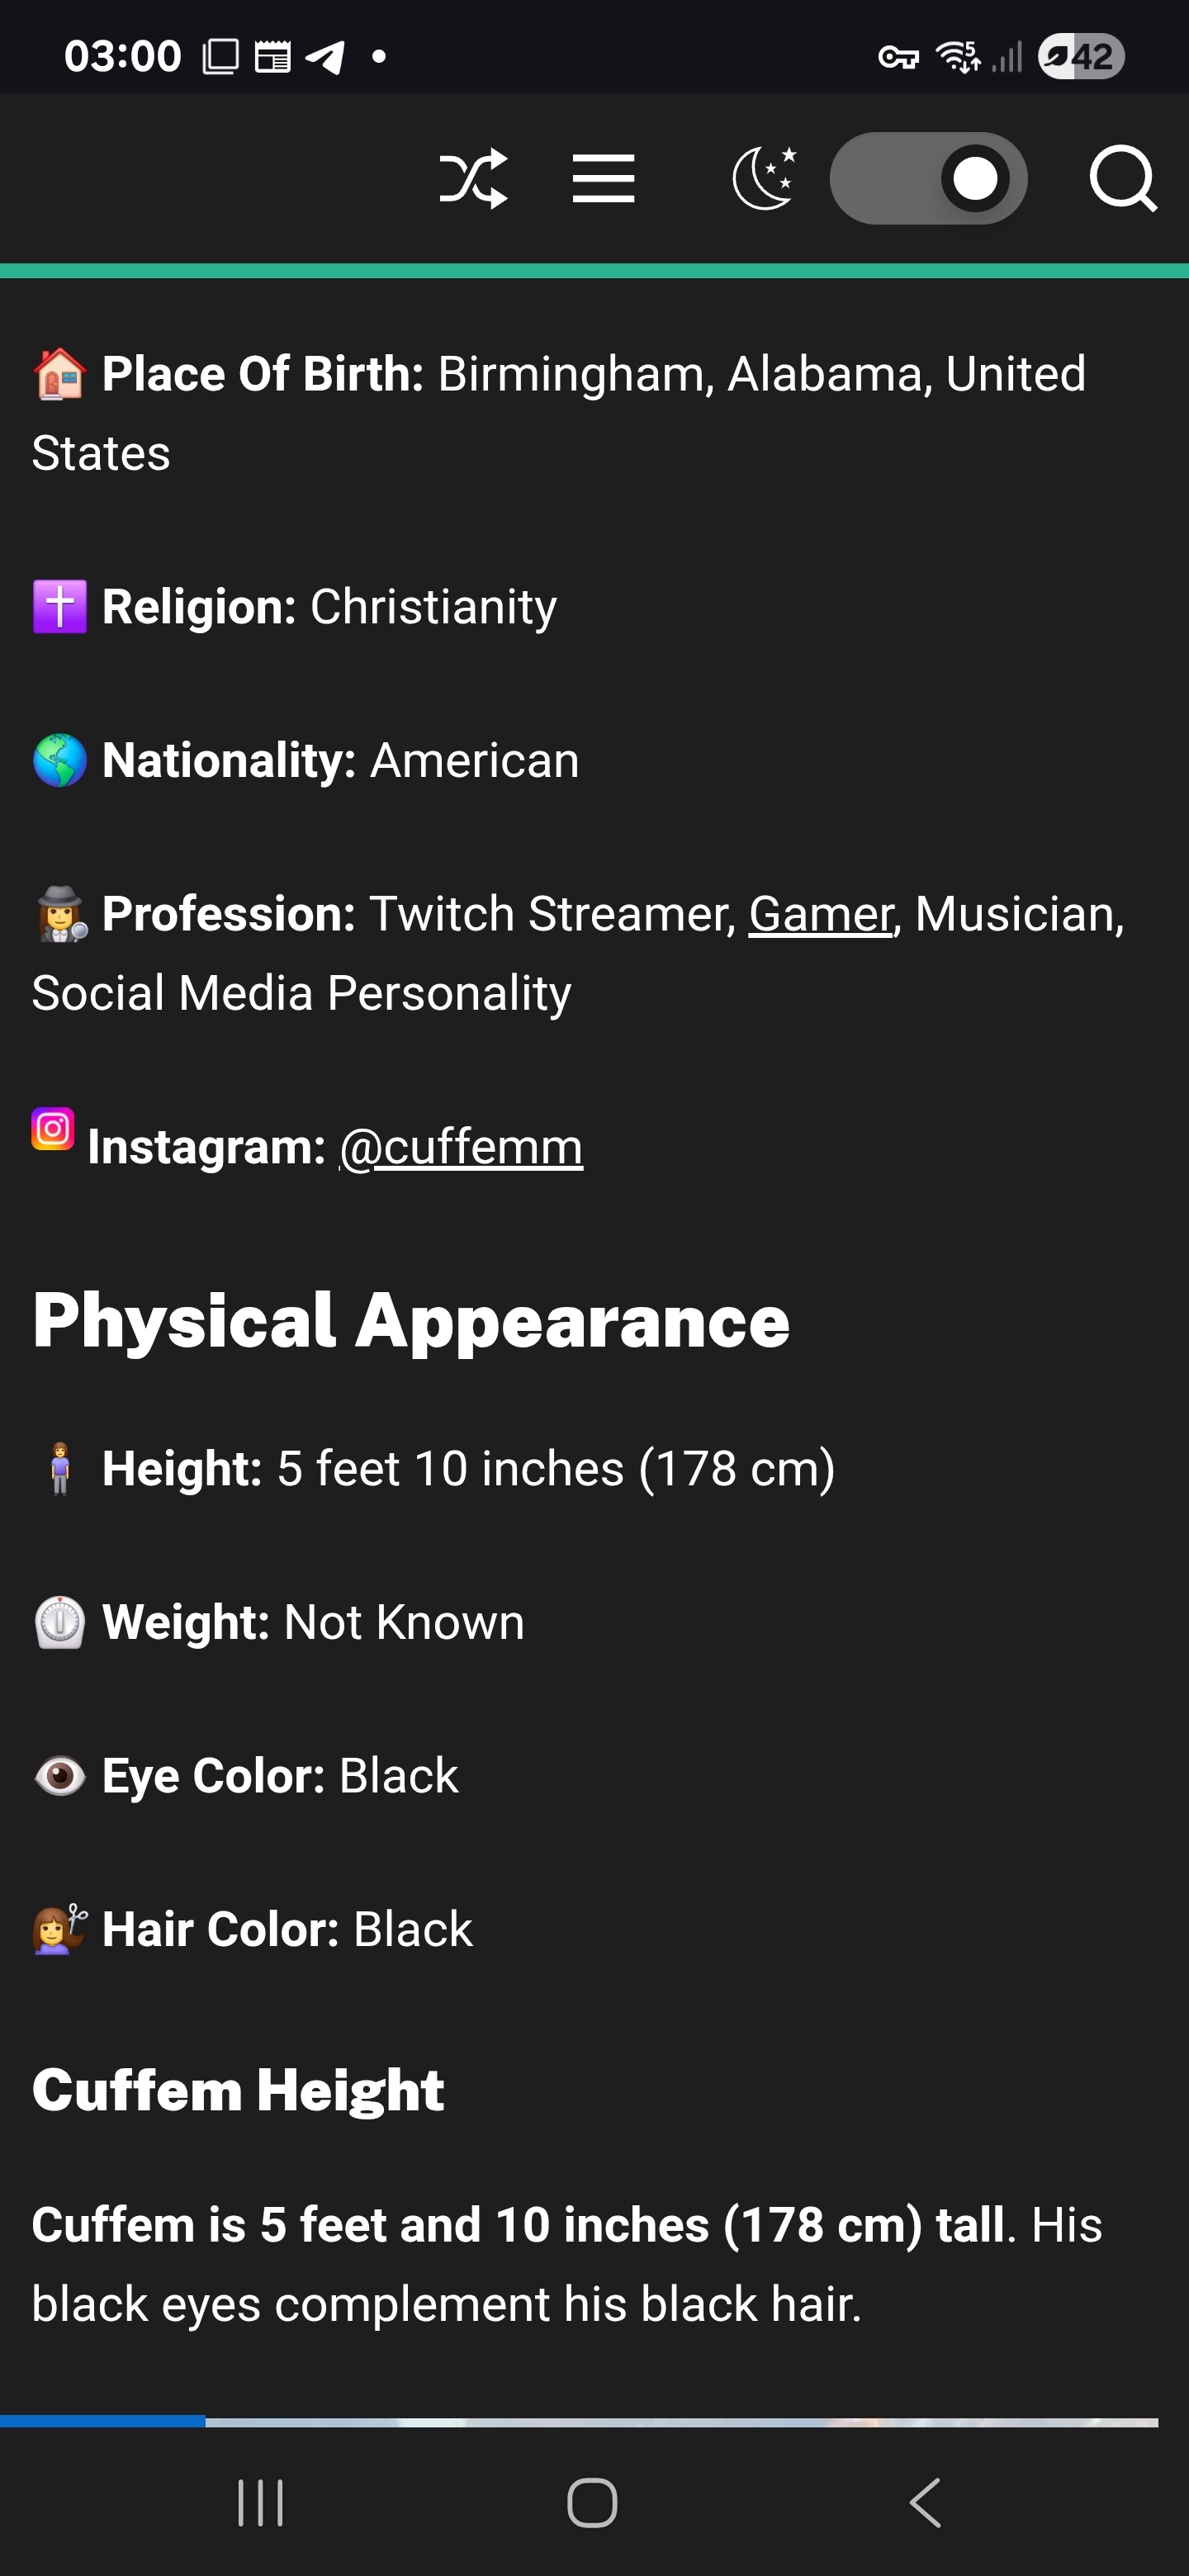Tap the status bar clock 03:00

(122, 56)
